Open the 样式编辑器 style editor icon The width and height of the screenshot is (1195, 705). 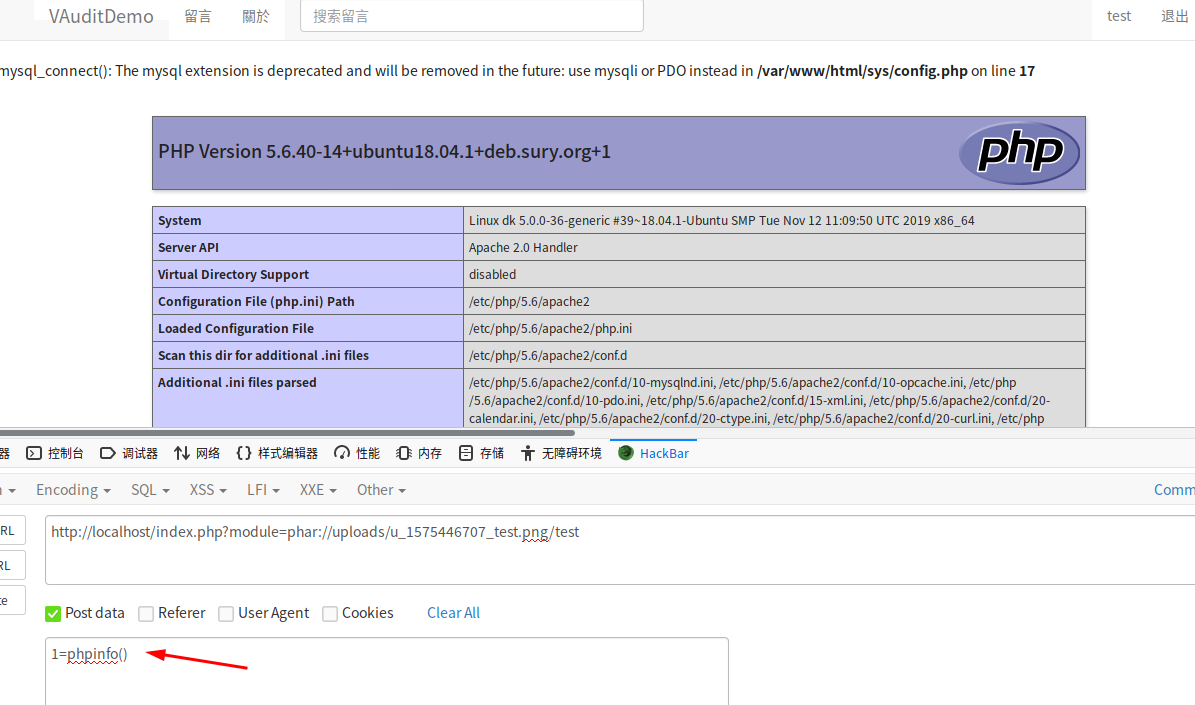[x=244, y=453]
